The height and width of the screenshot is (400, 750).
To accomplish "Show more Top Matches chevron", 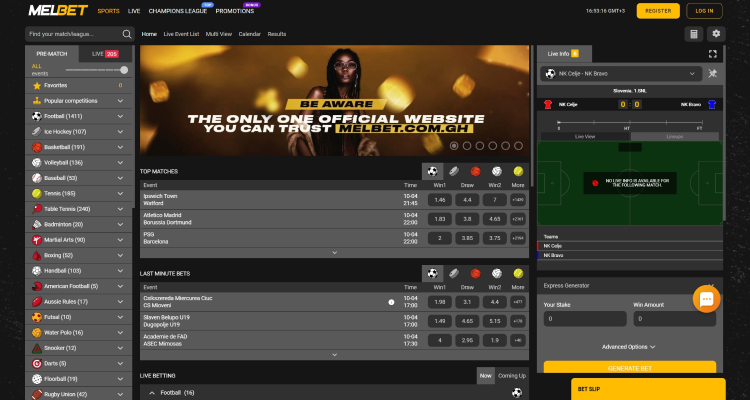I will pos(334,253).
